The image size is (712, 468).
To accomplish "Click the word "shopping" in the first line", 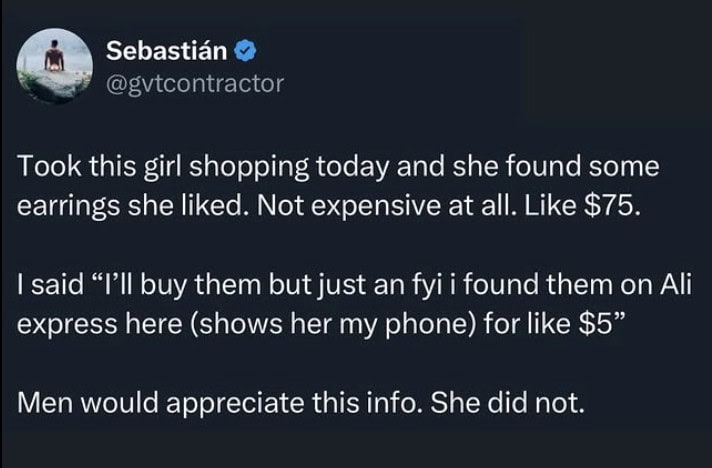I will [249, 167].
